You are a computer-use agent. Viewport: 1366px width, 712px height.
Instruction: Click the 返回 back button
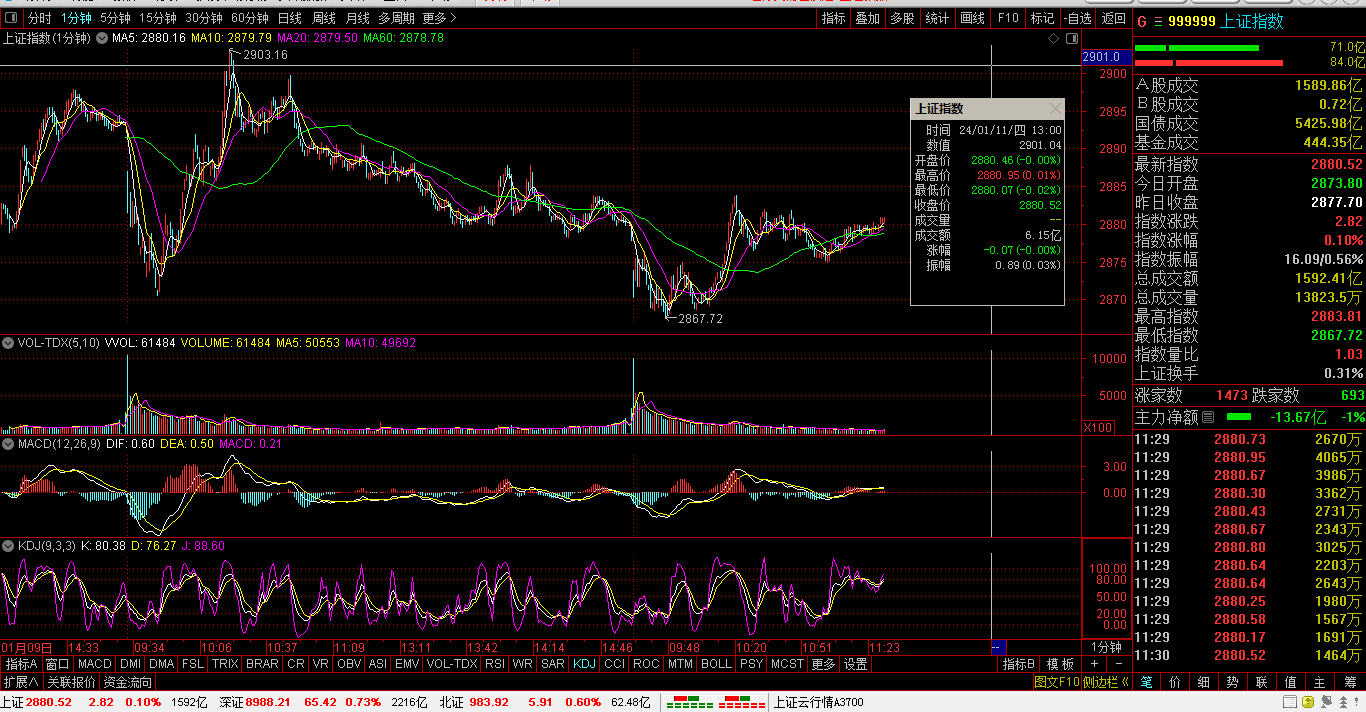(1113, 18)
